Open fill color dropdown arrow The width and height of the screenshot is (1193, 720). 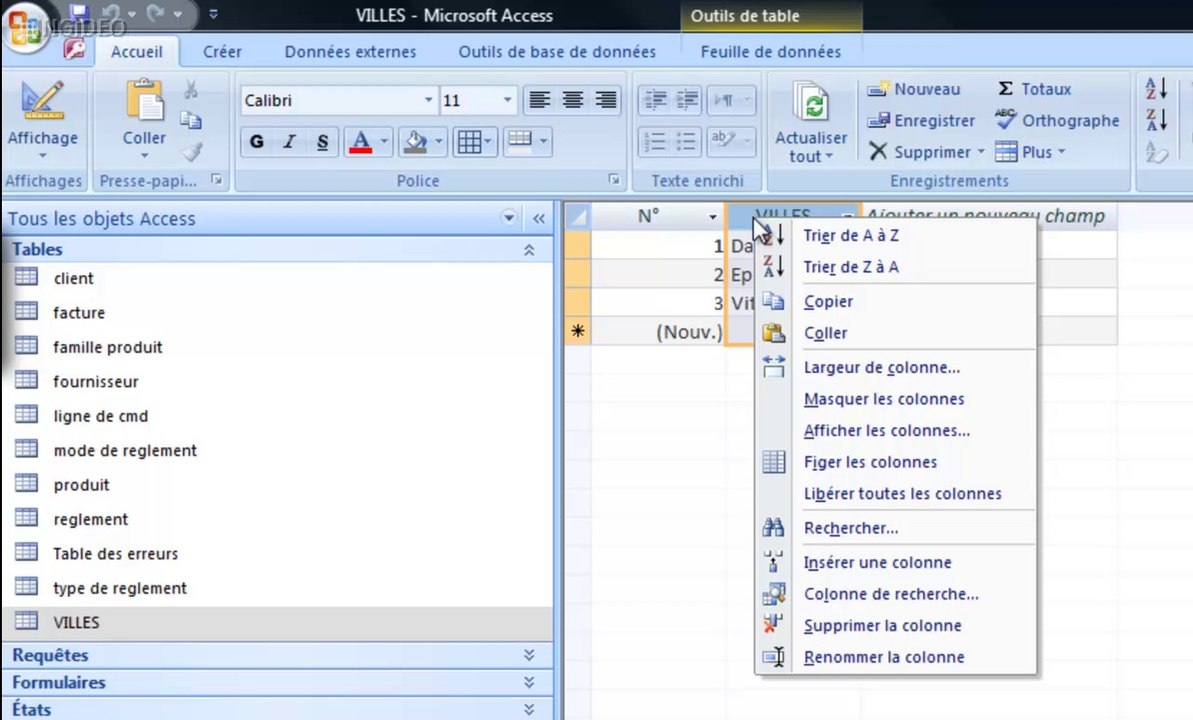439,142
